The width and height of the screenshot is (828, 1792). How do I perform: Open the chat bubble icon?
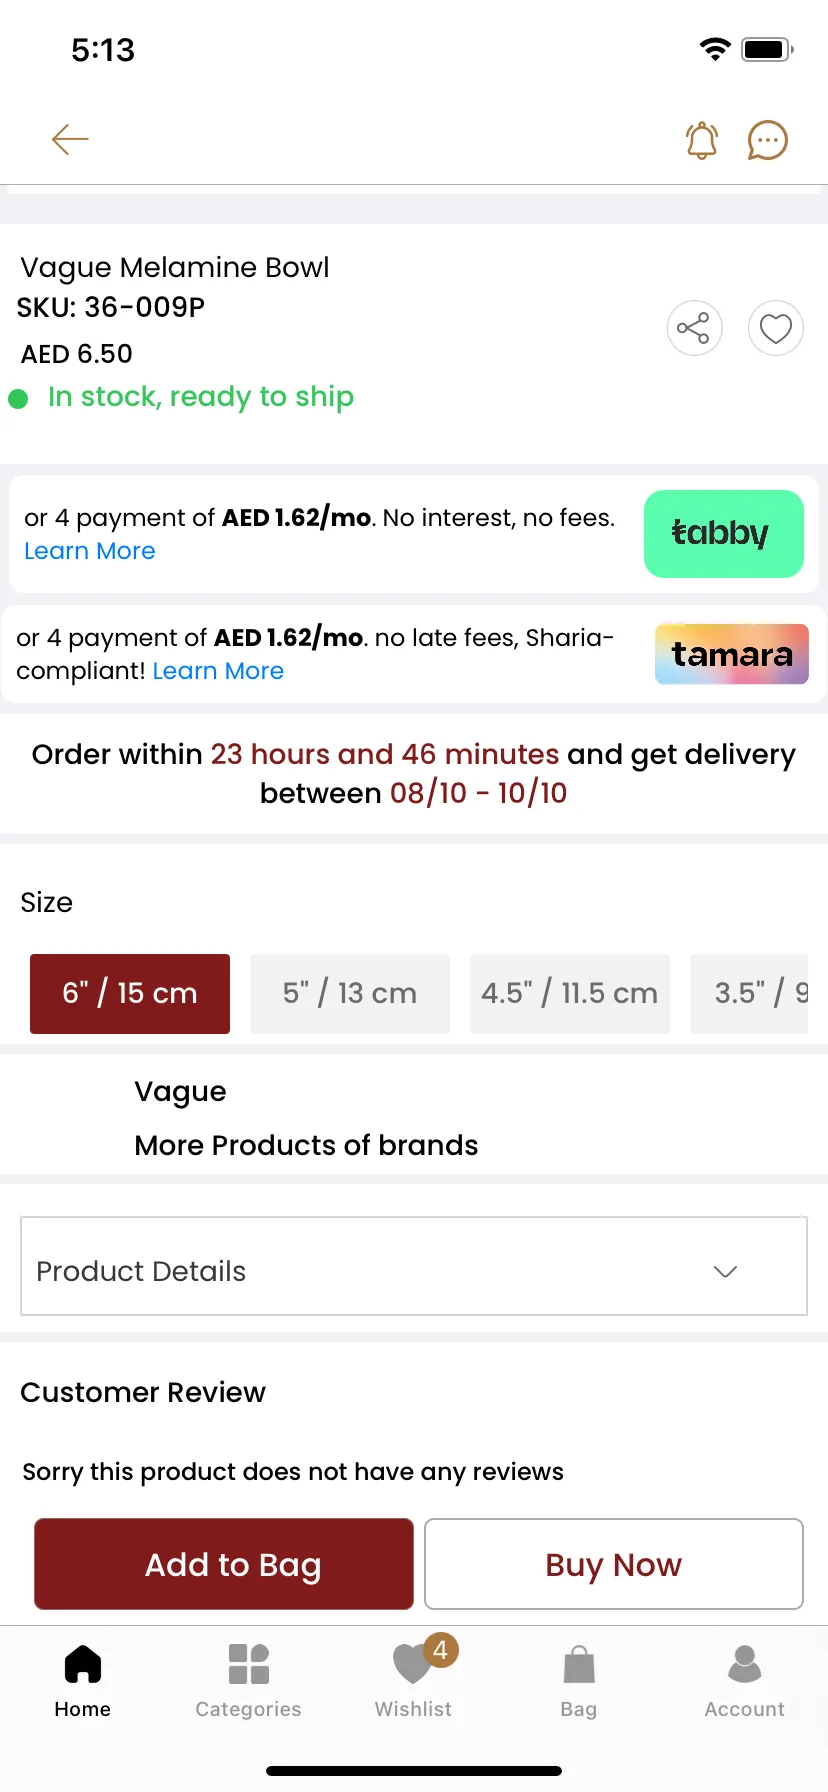click(768, 140)
